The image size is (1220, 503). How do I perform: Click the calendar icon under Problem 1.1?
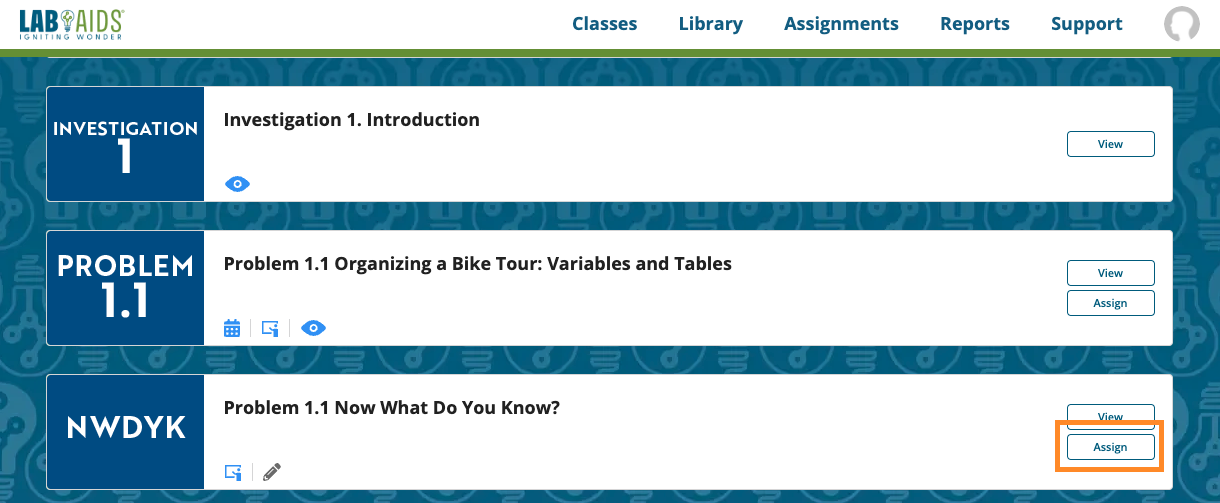pos(232,328)
